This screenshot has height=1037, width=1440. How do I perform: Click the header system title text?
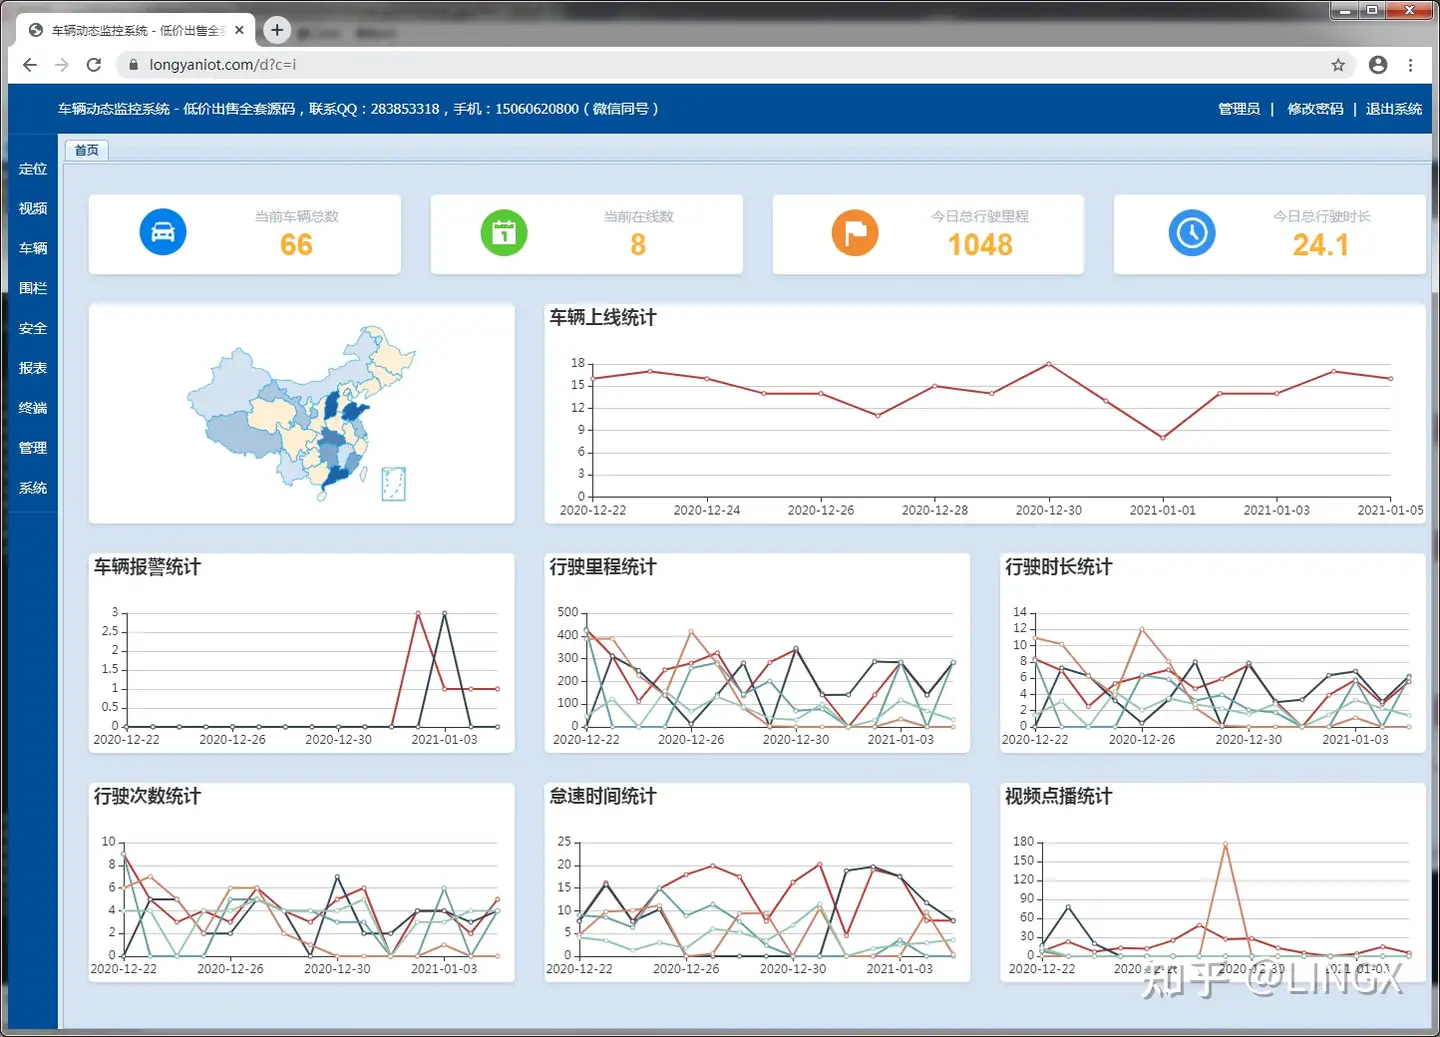(x=358, y=109)
